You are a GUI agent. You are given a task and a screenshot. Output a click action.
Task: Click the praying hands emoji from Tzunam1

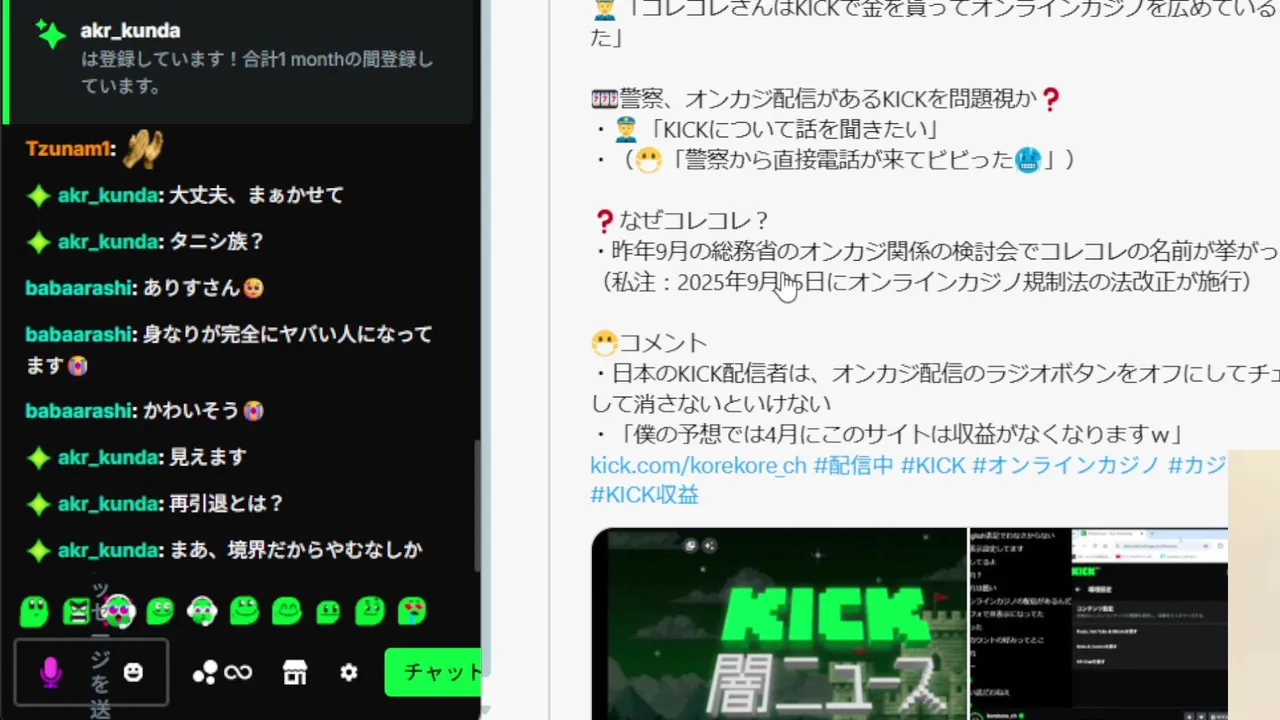point(142,150)
